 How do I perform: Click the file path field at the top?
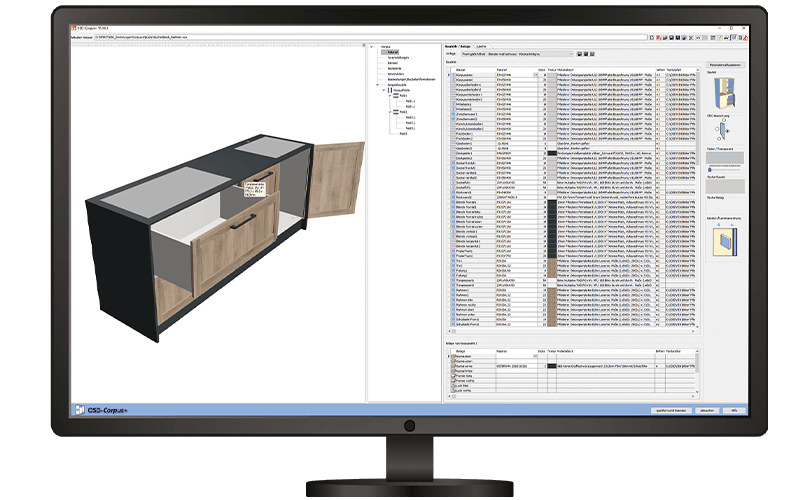370,38
